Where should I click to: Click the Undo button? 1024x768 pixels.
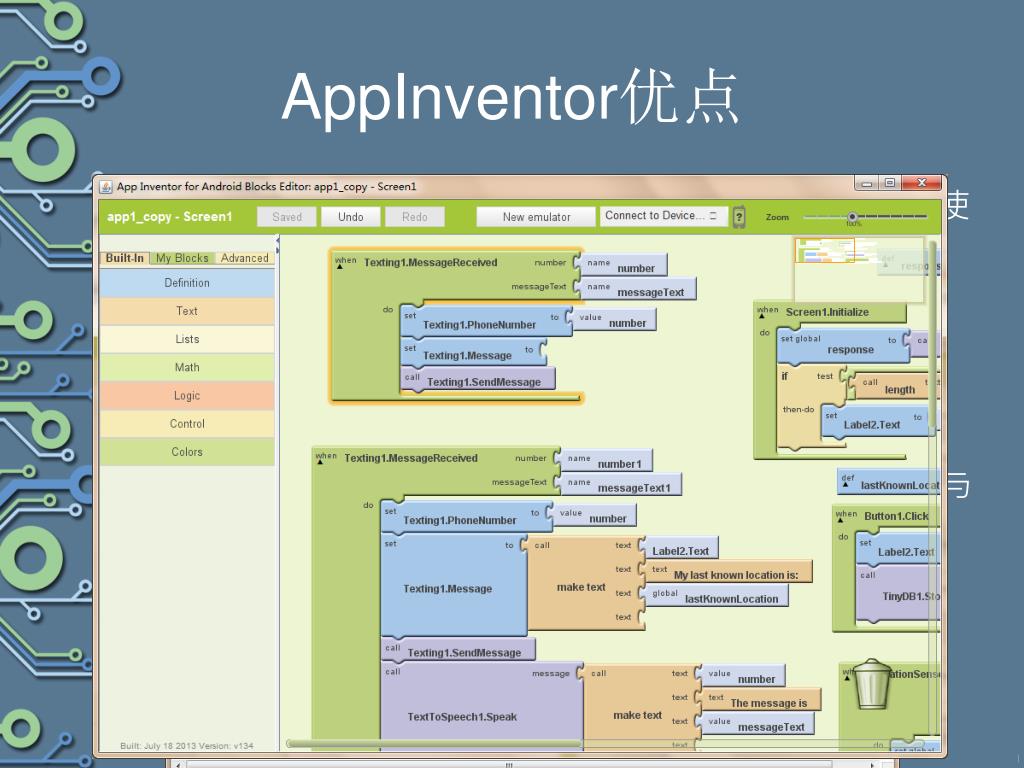(351, 217)
